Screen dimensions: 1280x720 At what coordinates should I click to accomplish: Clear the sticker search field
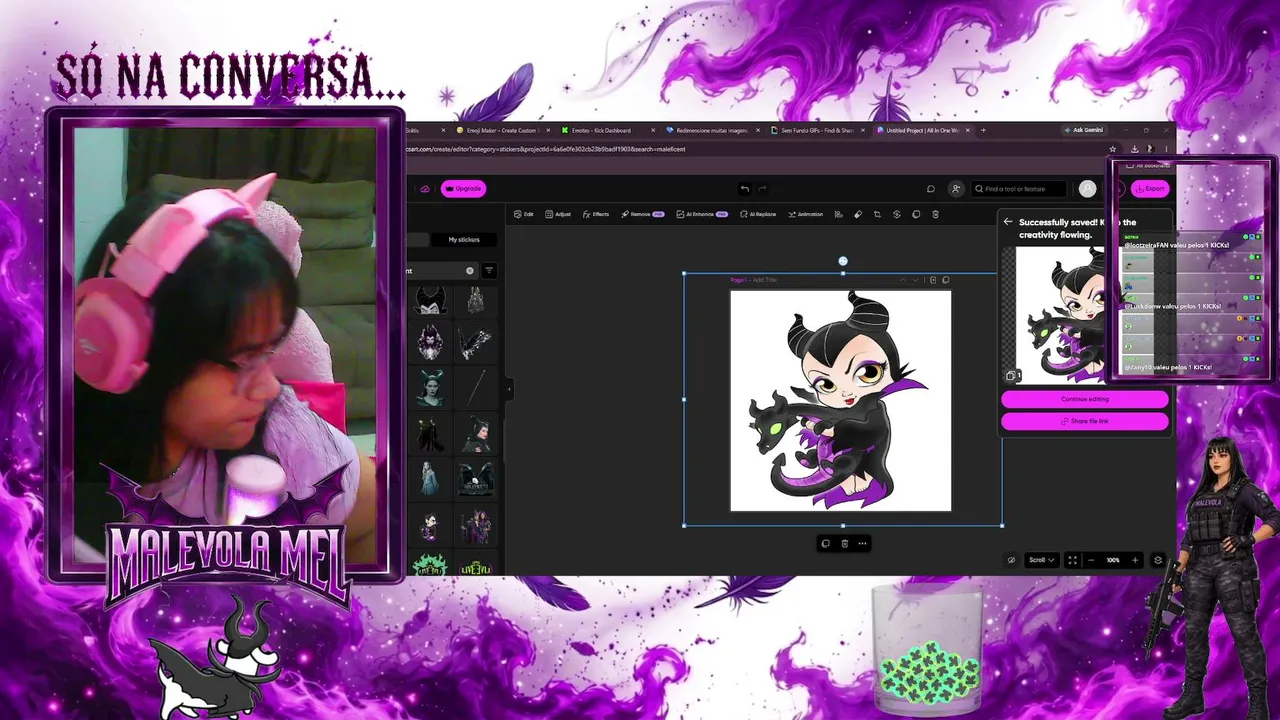[x=470, y=270]
